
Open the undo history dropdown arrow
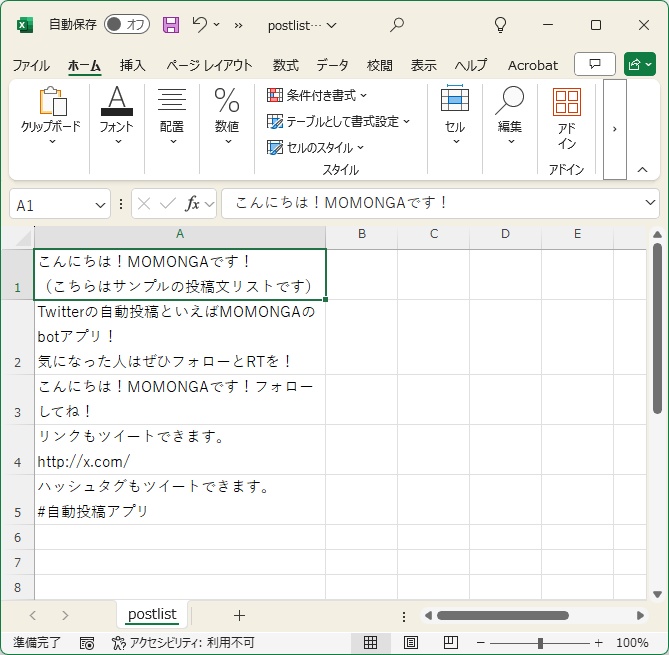217,24
